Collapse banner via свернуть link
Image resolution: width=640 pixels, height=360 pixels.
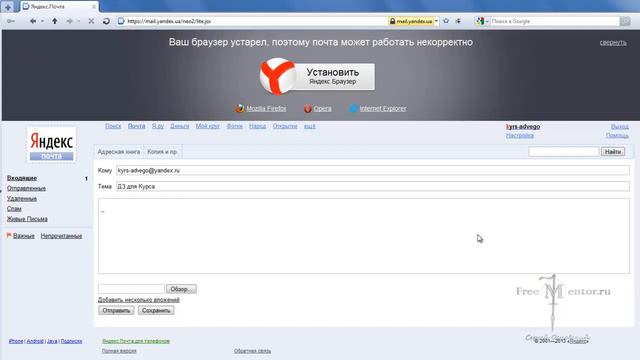(613, 42)
